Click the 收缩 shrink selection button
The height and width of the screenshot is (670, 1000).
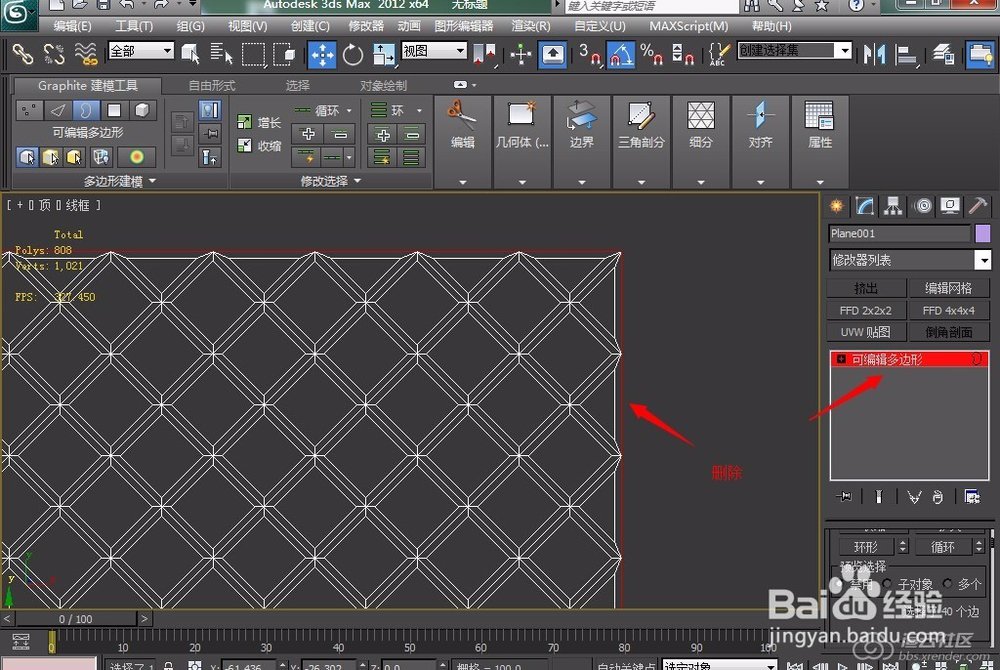[259, 146]
